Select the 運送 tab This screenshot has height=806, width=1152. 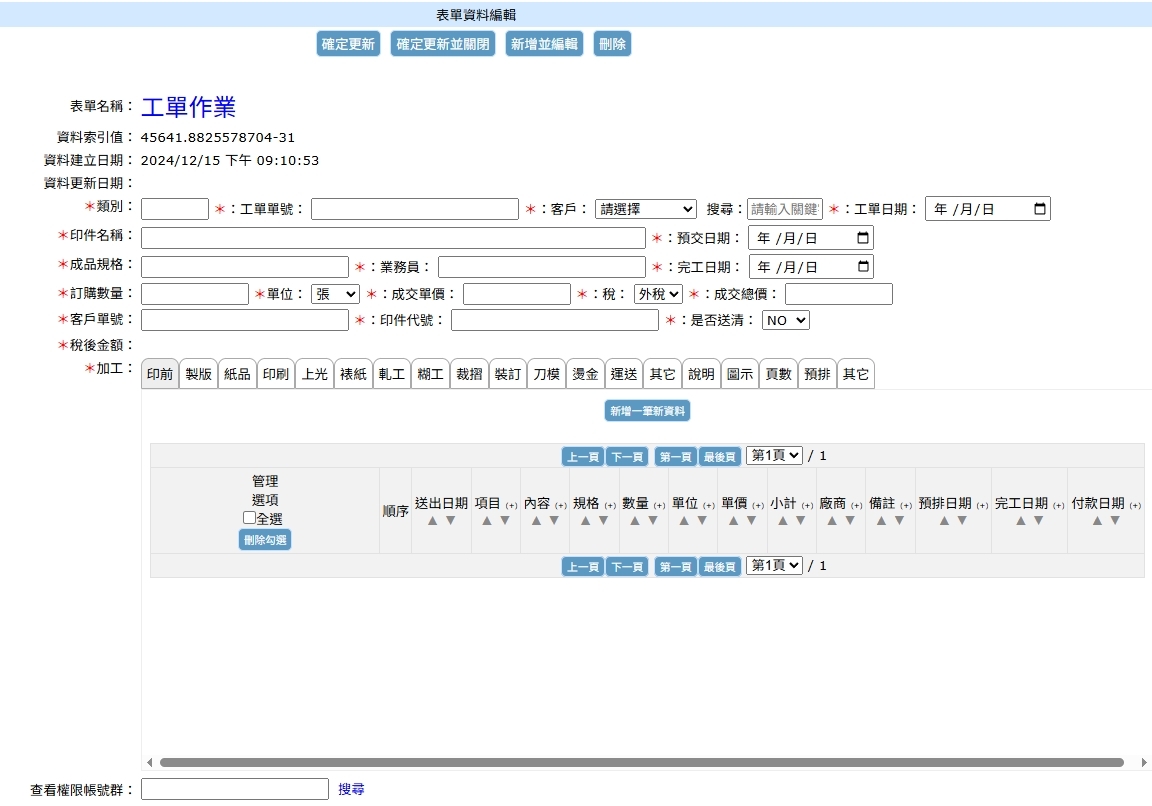point(624,374)
